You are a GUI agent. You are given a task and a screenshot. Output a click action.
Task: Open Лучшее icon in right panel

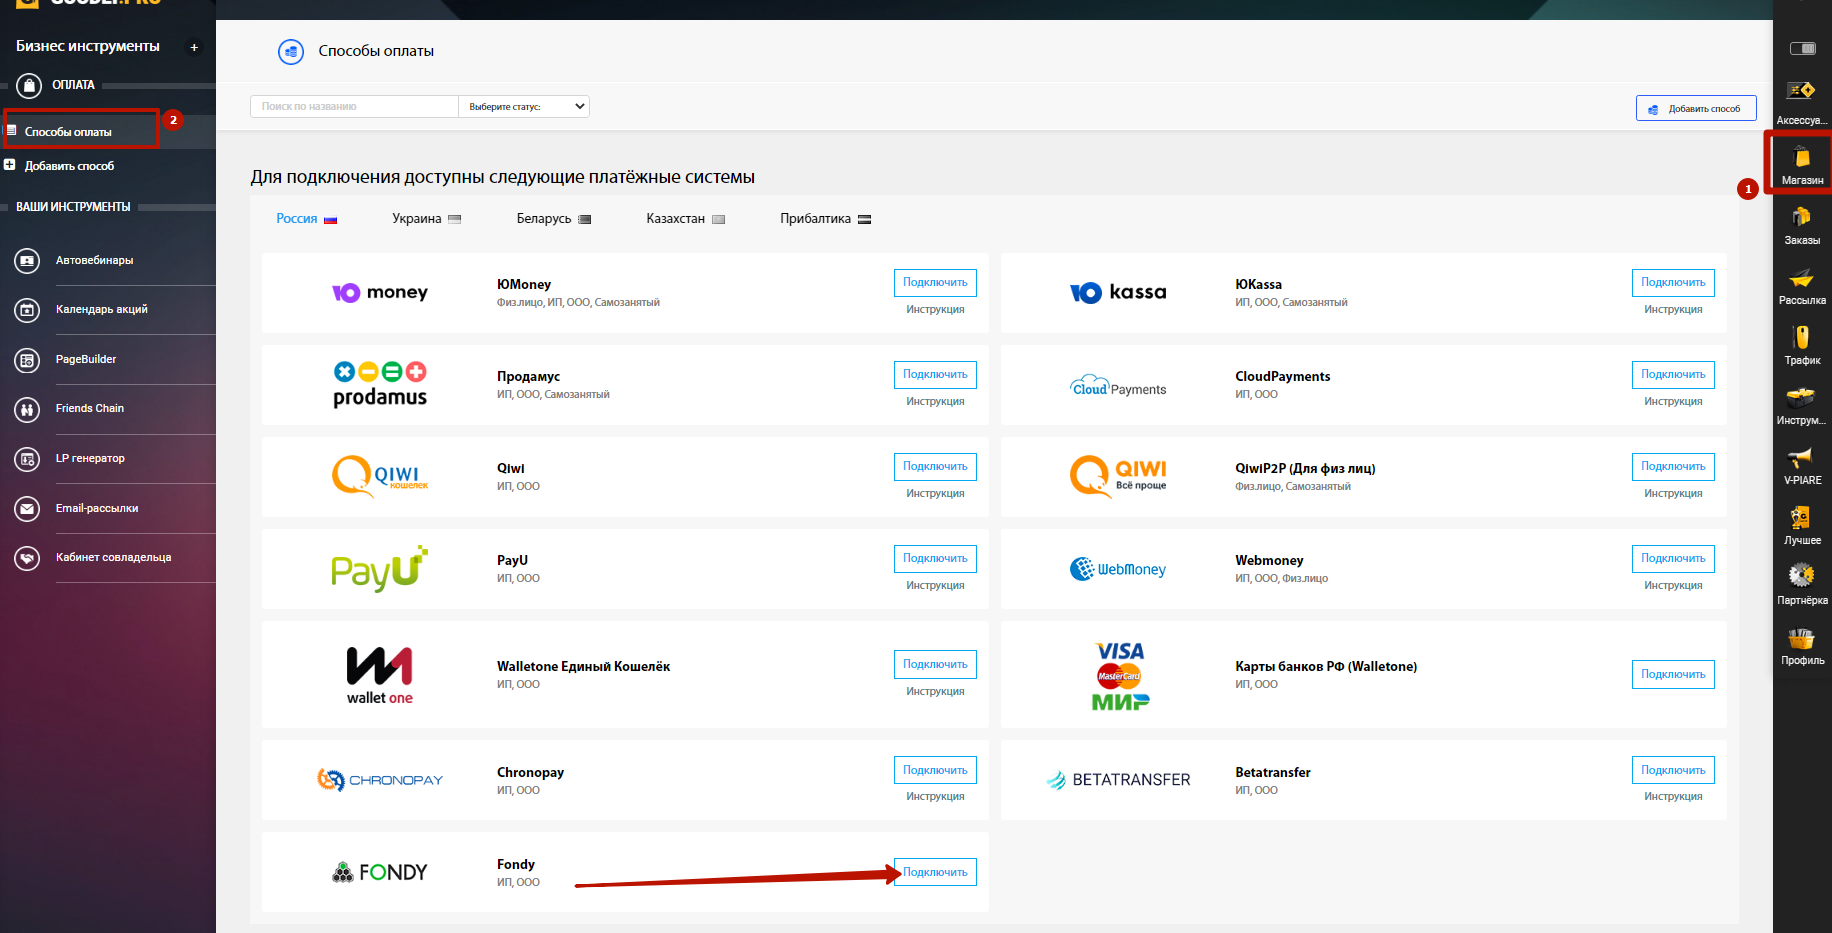pyautogui.click(x=1802, y=518)
